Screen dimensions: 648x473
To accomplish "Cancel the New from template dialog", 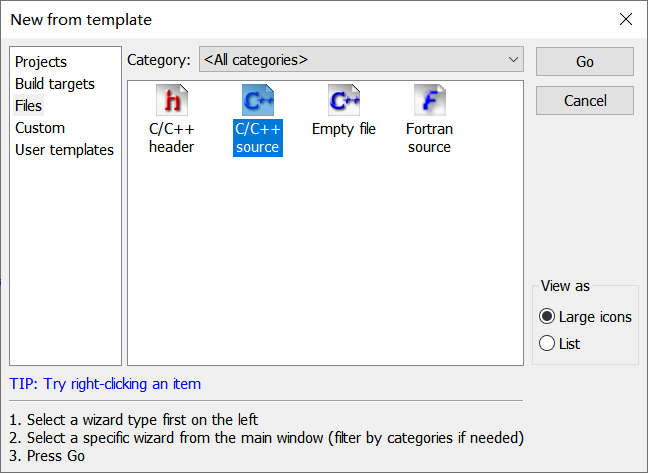I will [x=585, y=100].
